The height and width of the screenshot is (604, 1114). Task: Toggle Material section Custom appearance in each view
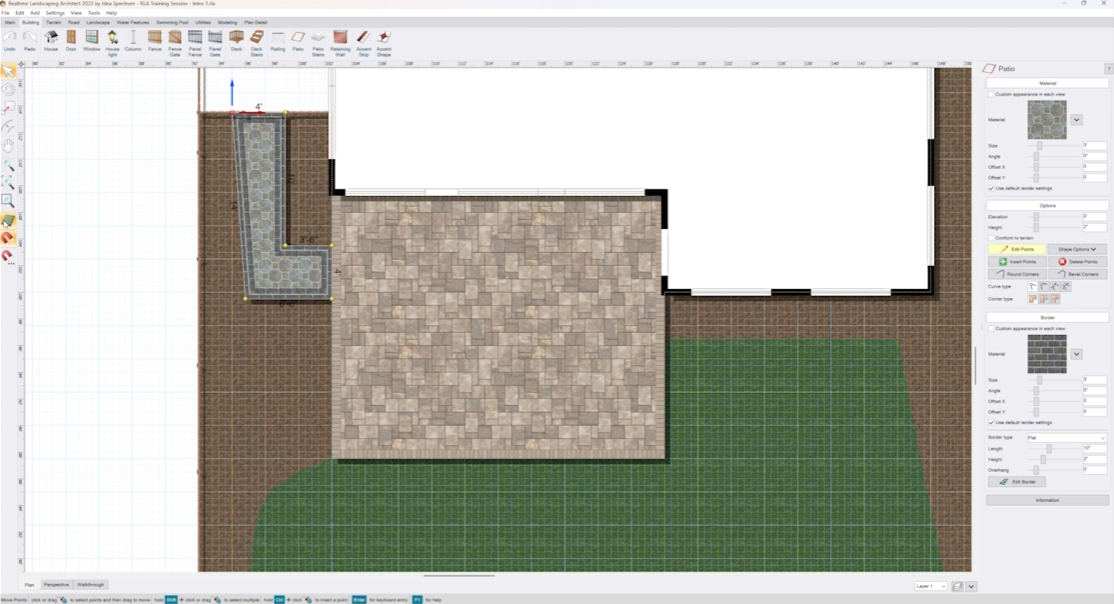[992, 95]
